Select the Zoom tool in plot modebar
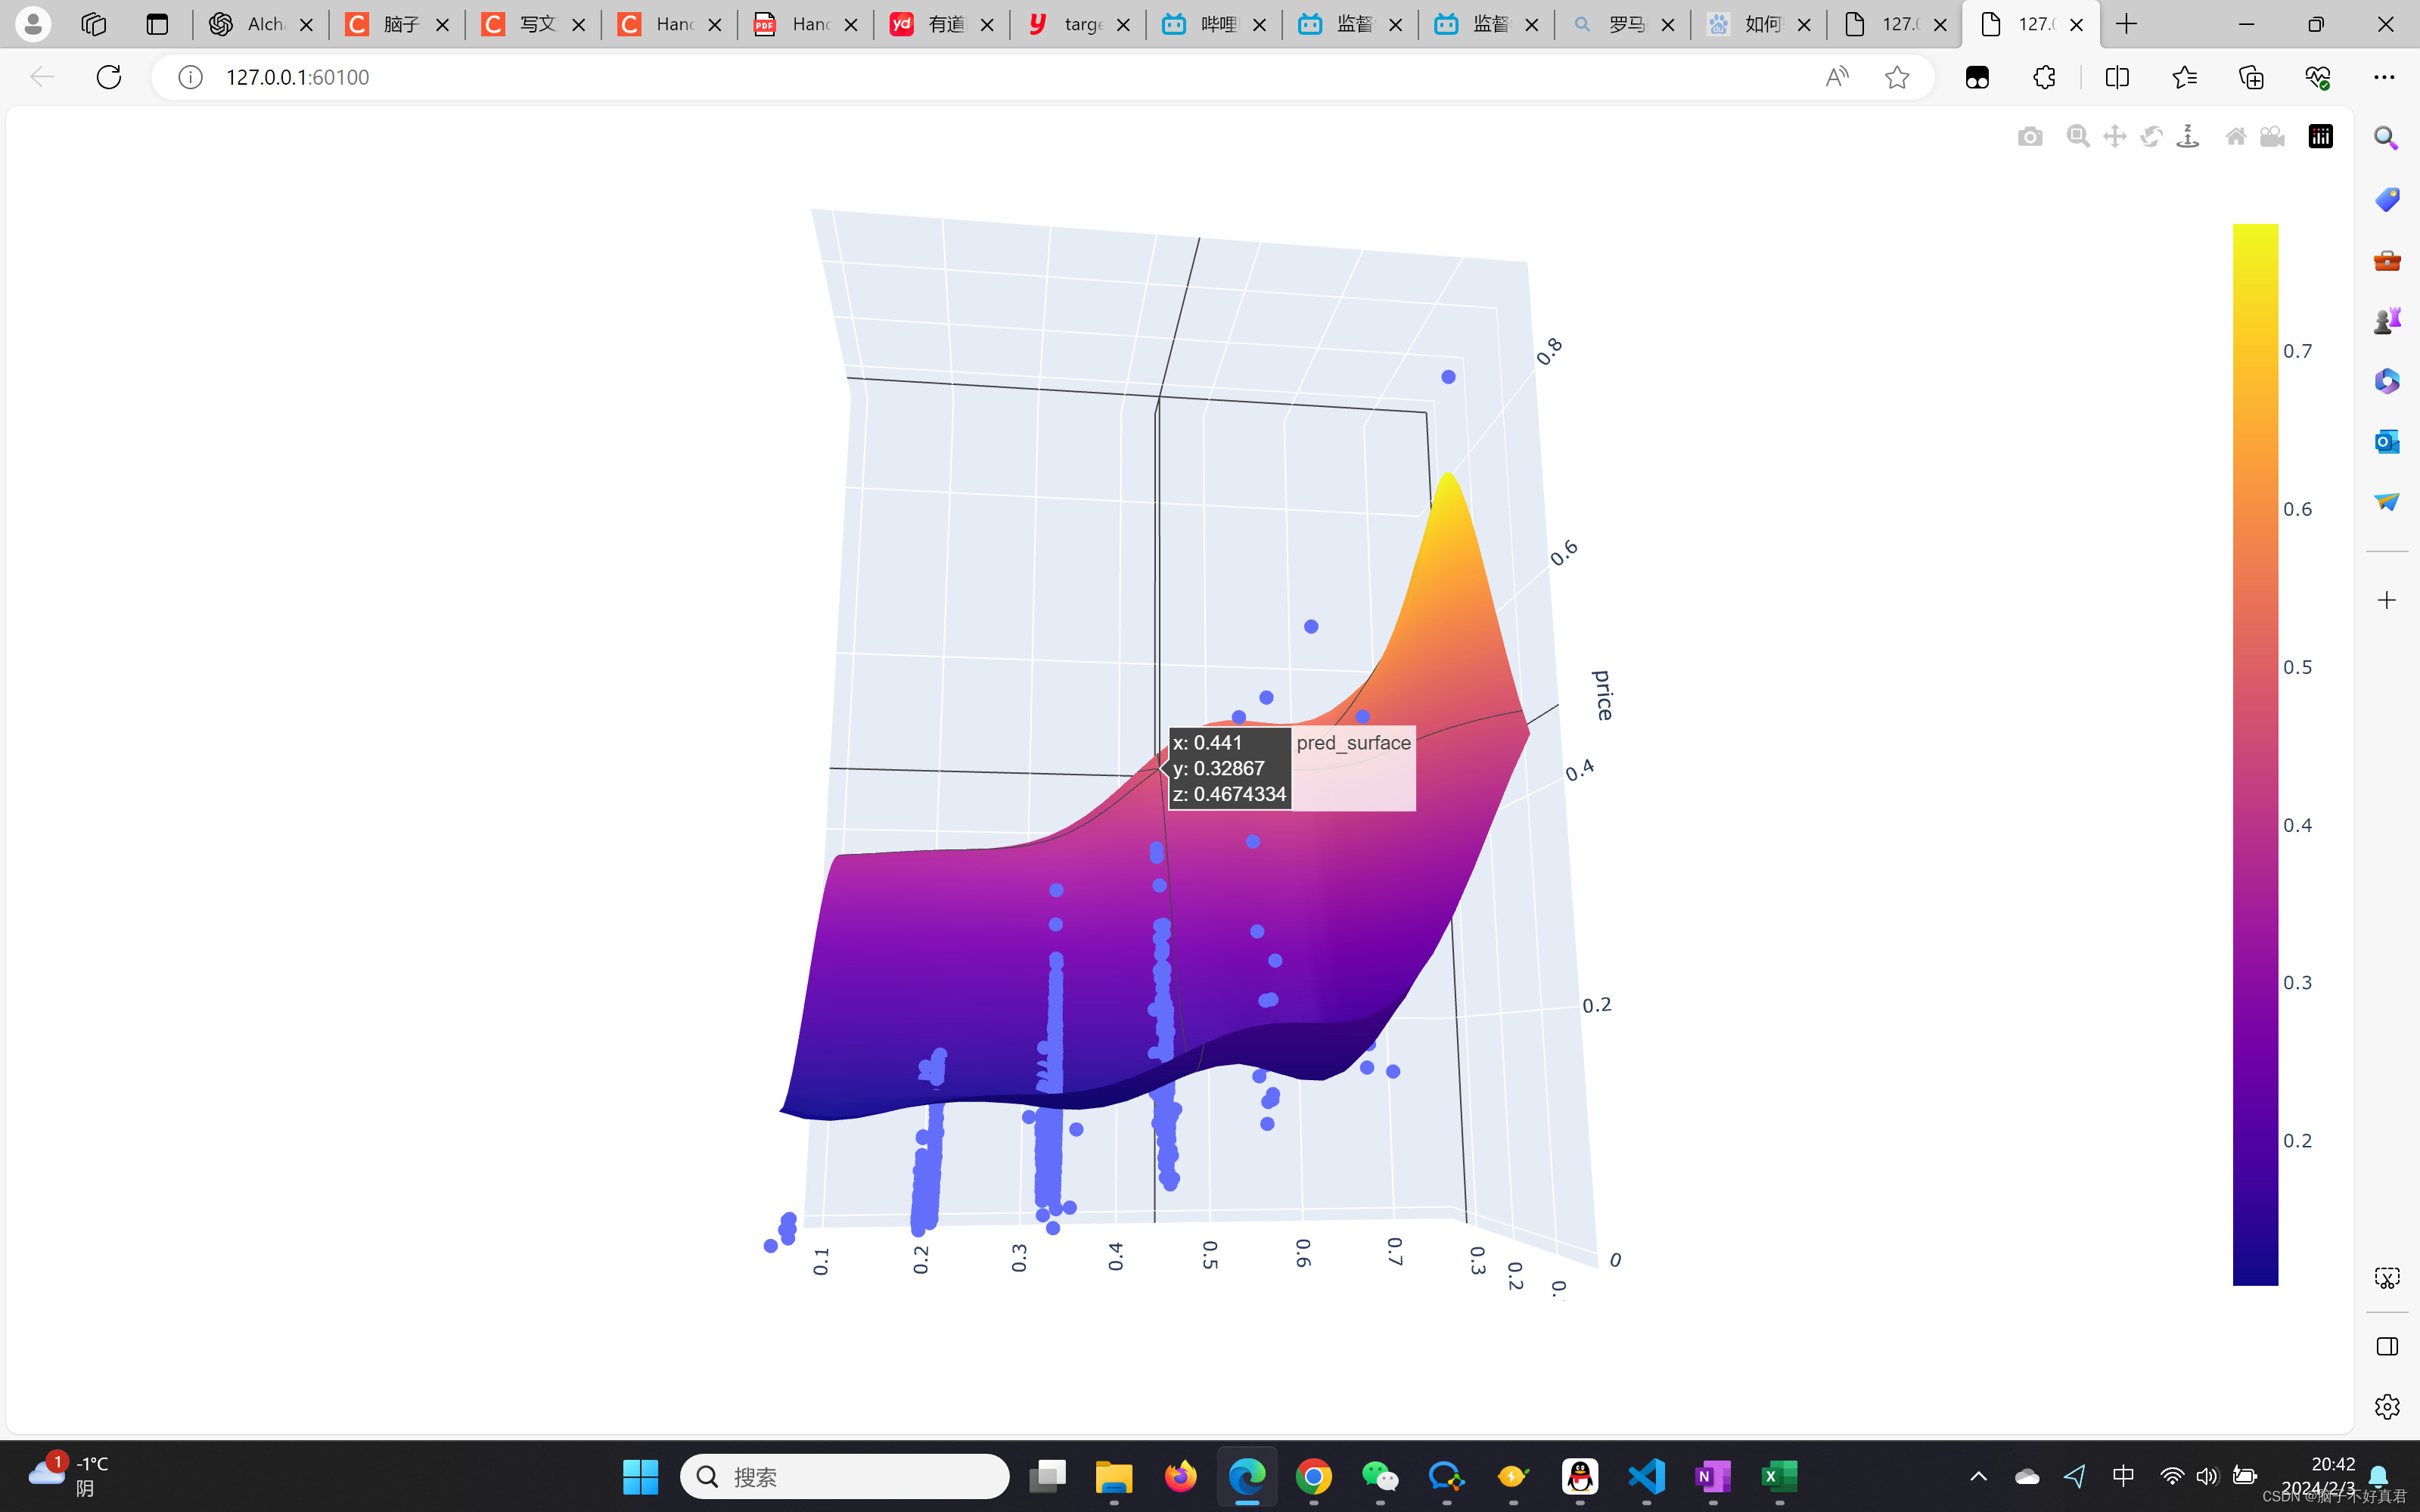 (2078, 136)
